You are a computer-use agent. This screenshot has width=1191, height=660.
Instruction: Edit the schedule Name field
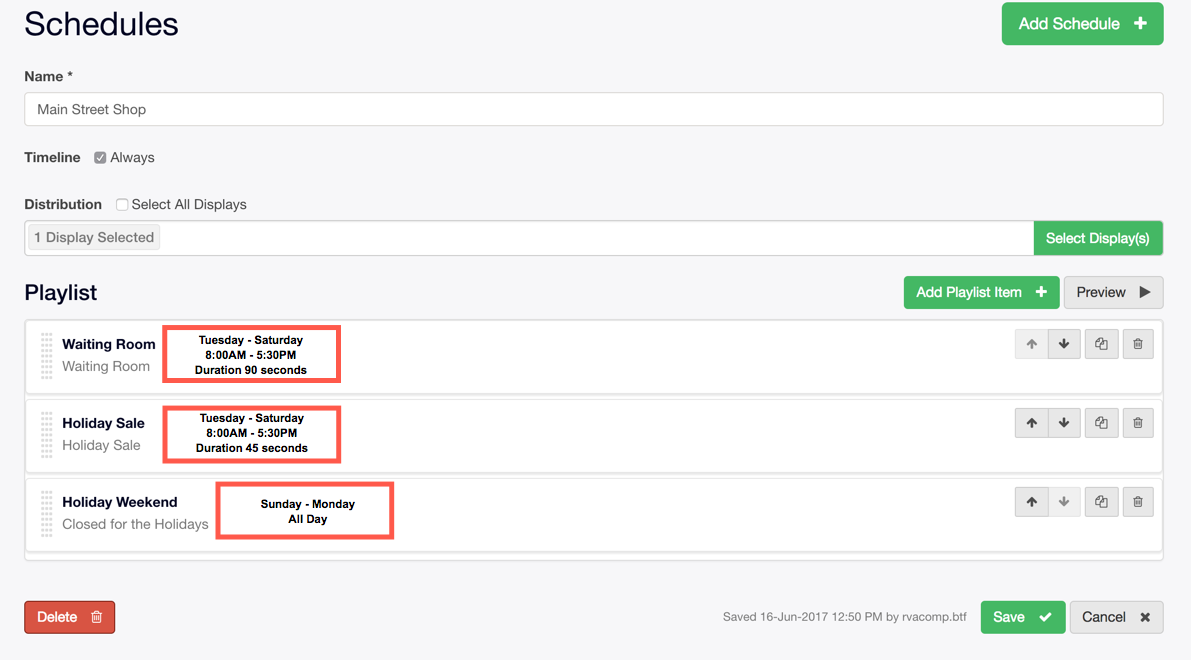point(594,109)
